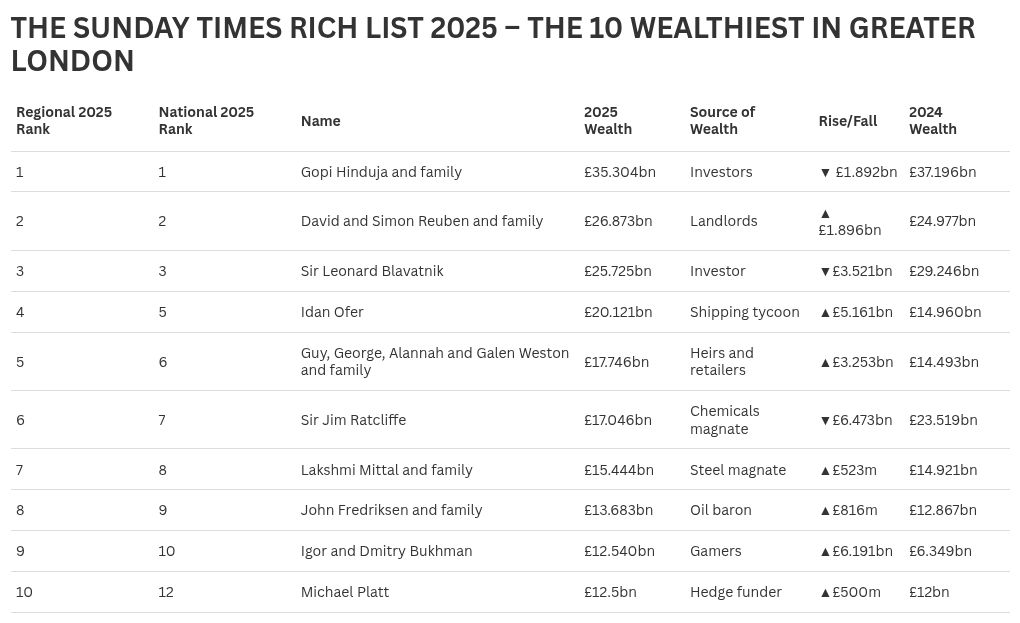This screenshot has height=623, width=1020.
Task: Click Idan Ofer's £20.121bn wealth value
Action: [x=617, y=312]
